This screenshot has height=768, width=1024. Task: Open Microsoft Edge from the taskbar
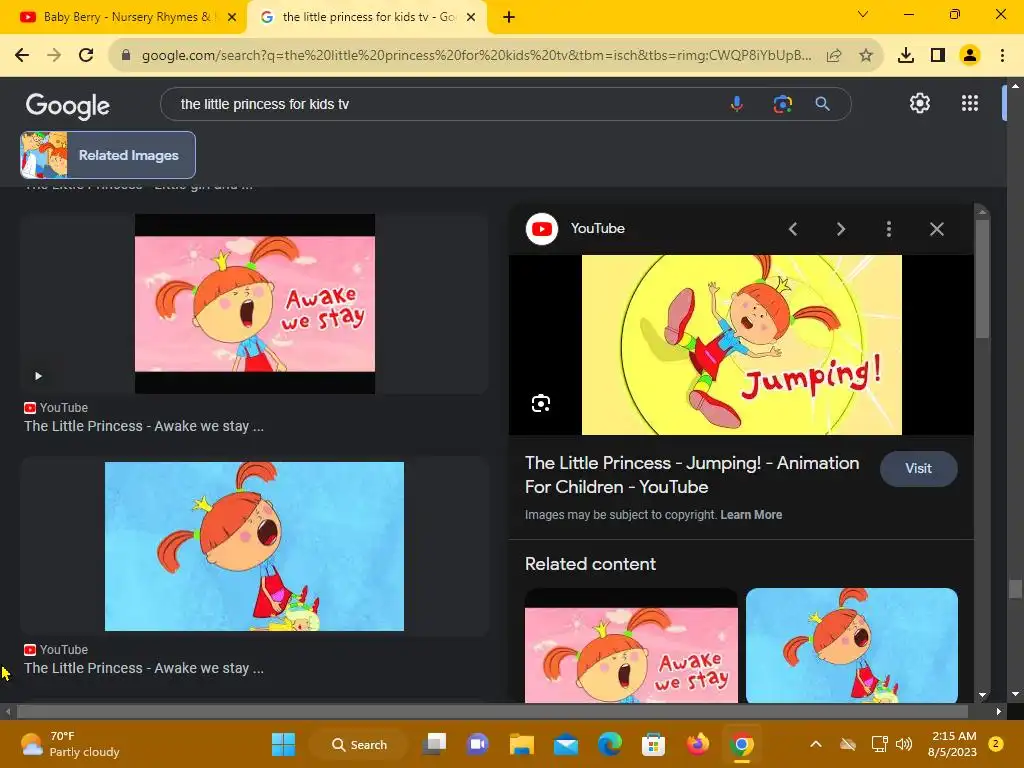pos(609,744)
